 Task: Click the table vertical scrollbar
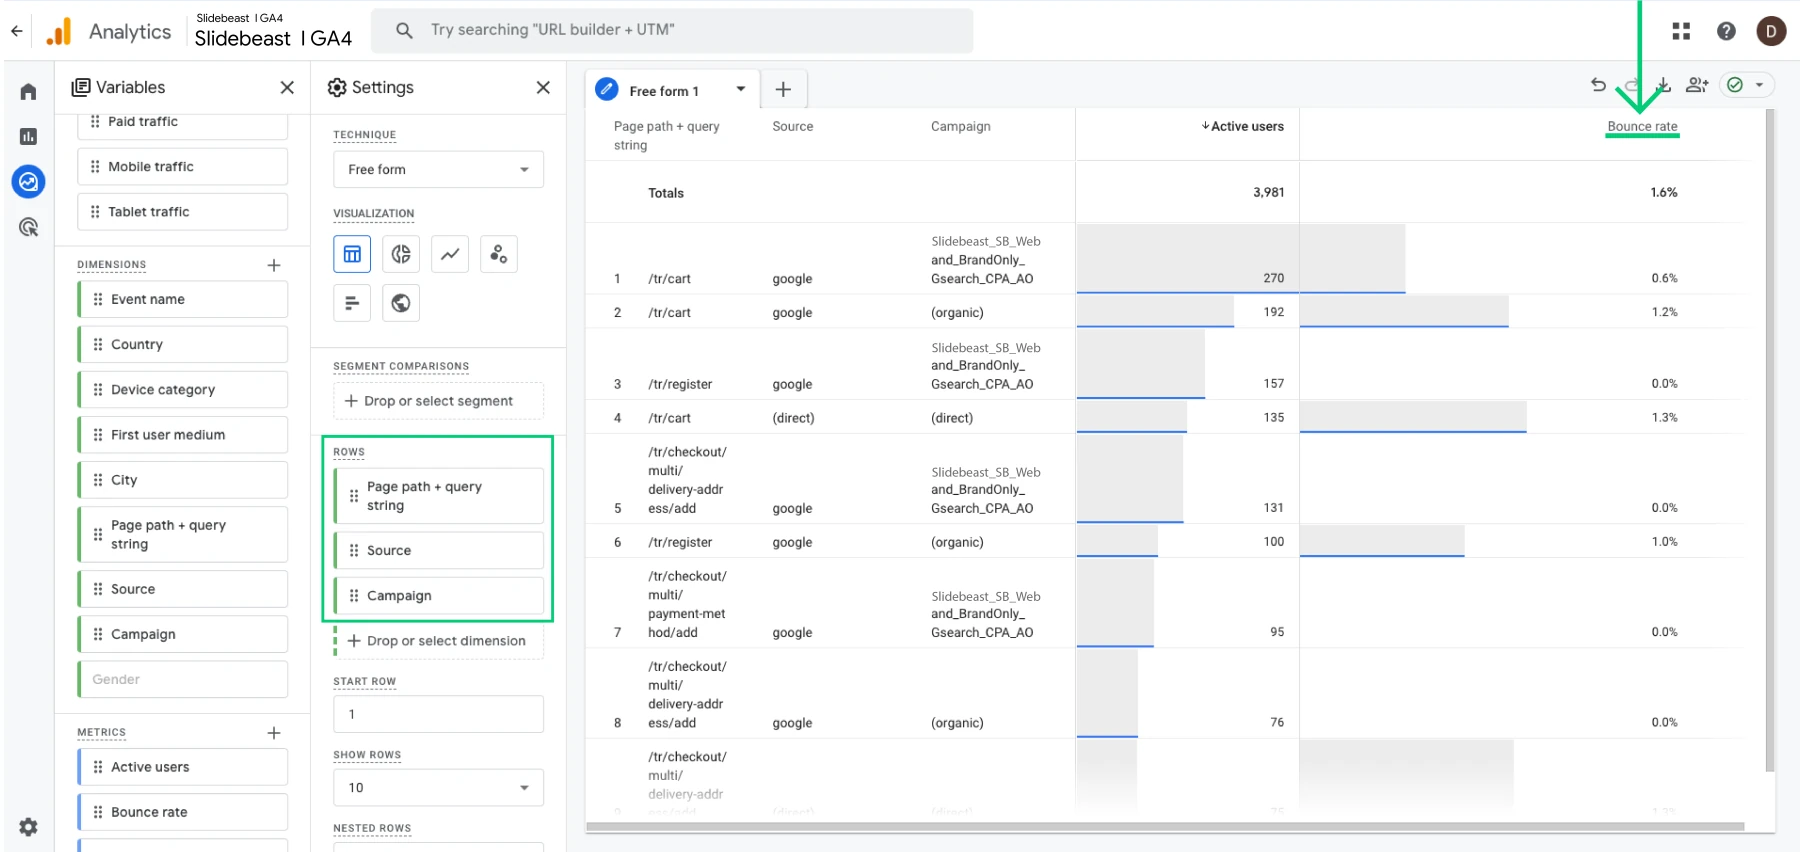[1770, 440]
